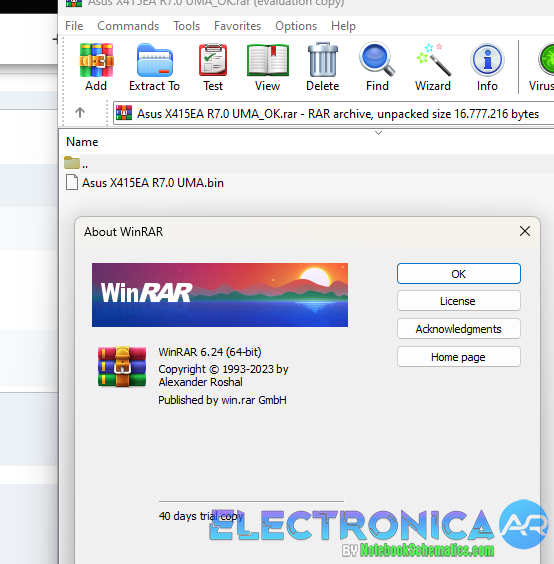Click the sort chevron above the column header
The height and width of the screenshot is (564, 554).
(378, 133)
